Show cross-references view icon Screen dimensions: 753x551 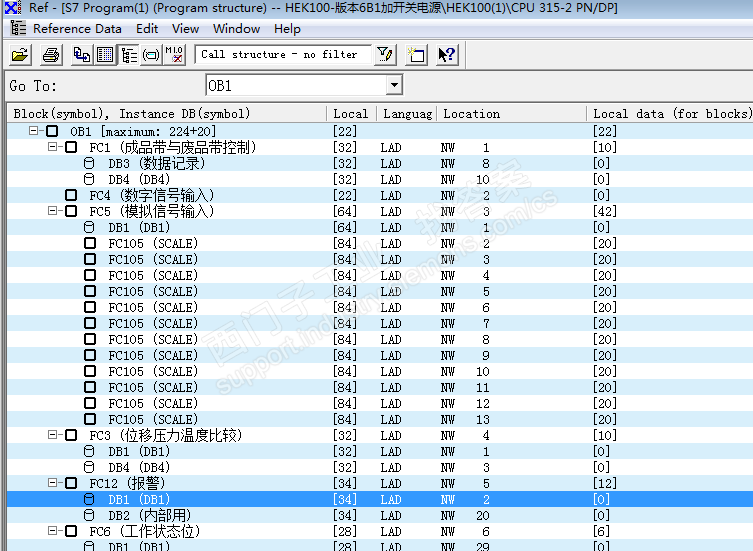[x=81, y=54]
